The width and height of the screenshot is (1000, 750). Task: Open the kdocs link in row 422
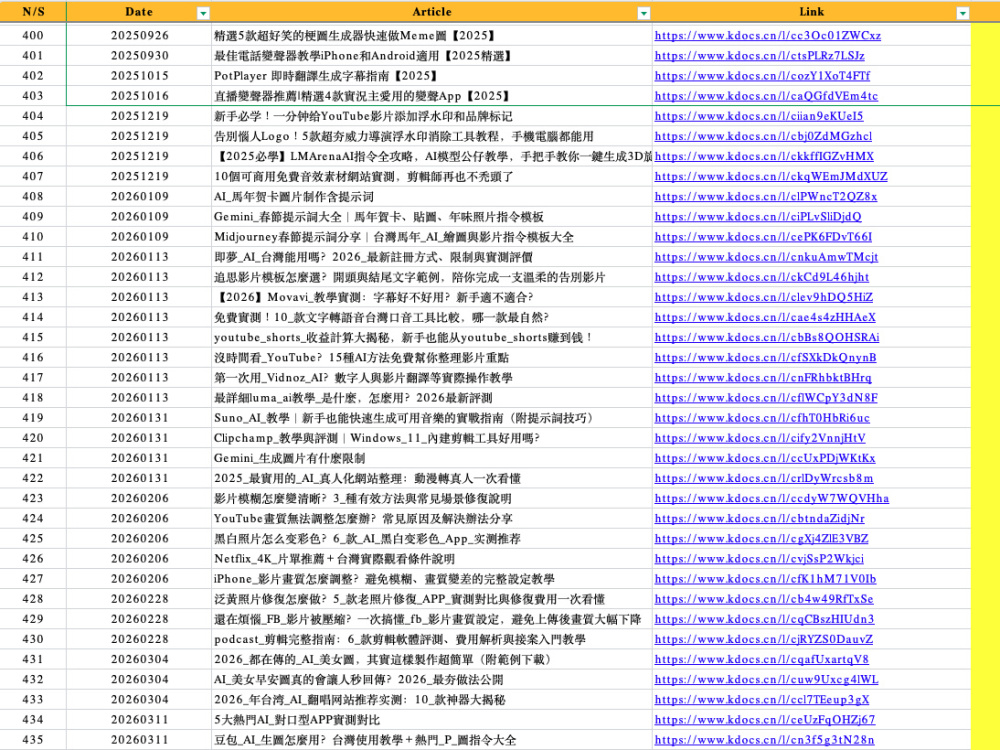click(x=764, y=478)
